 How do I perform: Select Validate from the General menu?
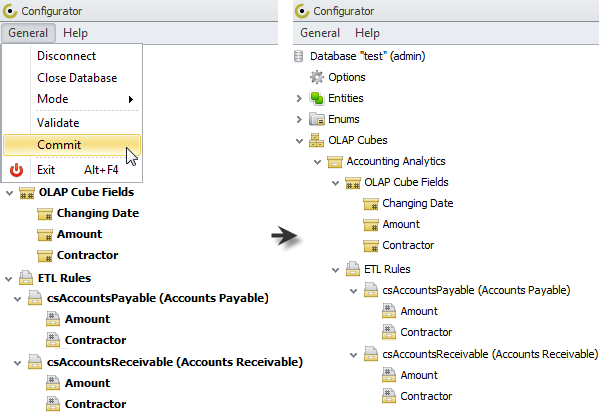[58, 123]
